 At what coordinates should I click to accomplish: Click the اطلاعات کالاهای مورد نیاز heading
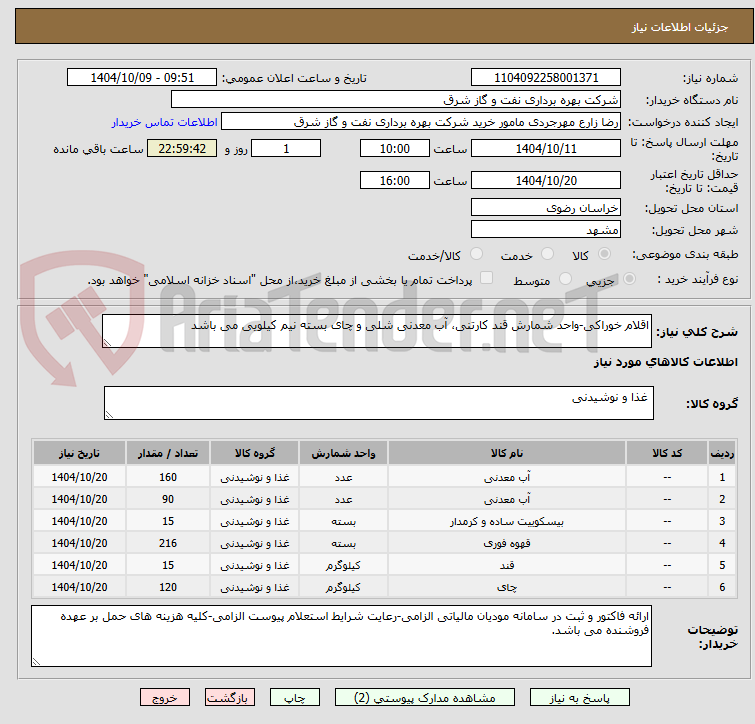[665, 362]
